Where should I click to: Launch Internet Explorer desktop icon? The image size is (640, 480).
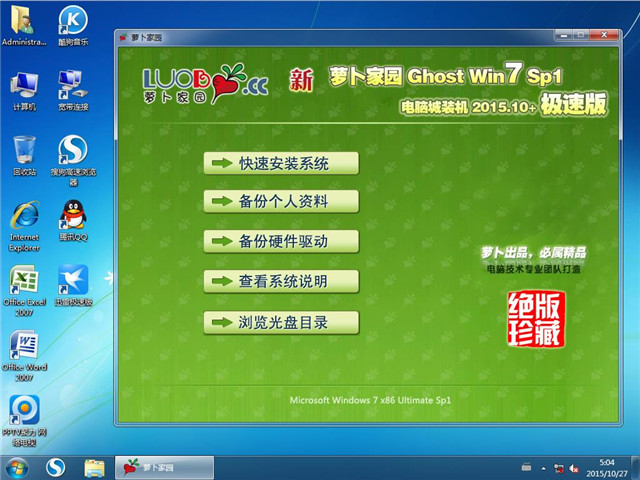point(24,220)
